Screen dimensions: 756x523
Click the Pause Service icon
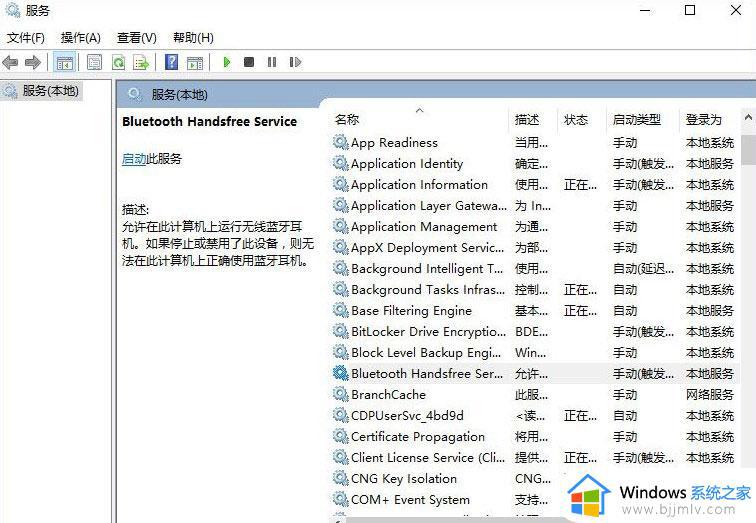(x=272, y=62)
